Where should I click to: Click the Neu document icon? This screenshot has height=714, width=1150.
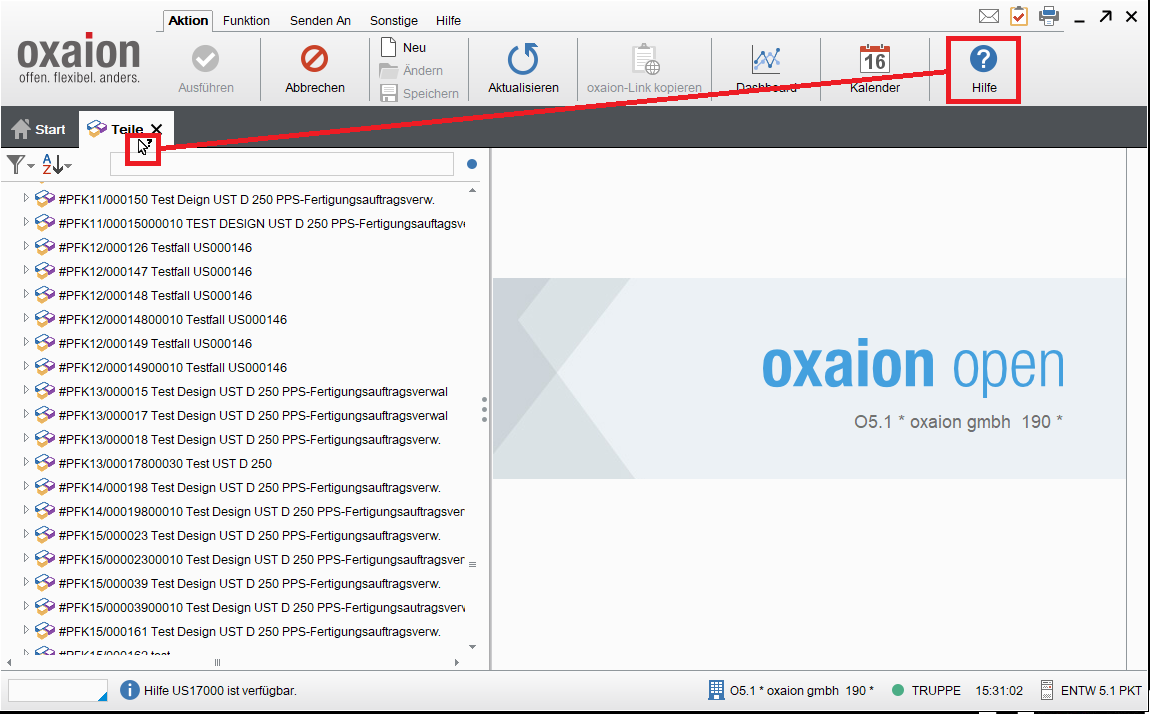pyautogui.click(x=389, y=47)
